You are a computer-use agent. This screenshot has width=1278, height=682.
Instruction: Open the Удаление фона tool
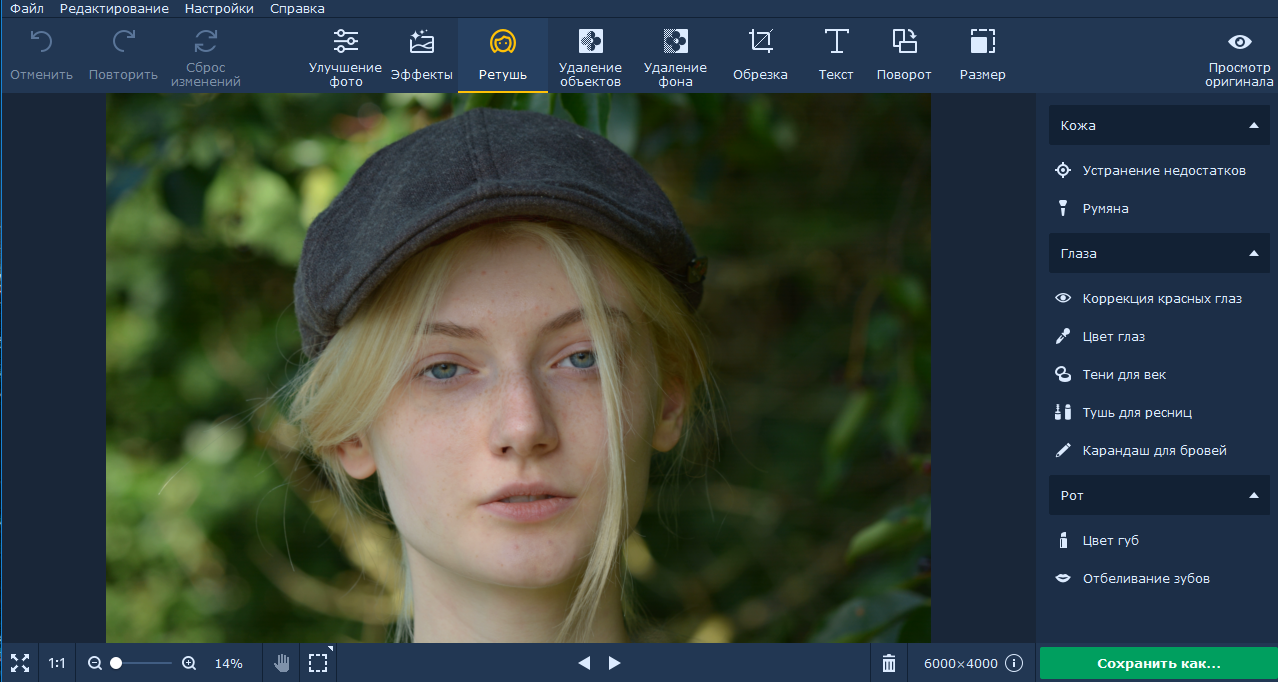pos(675,56)
